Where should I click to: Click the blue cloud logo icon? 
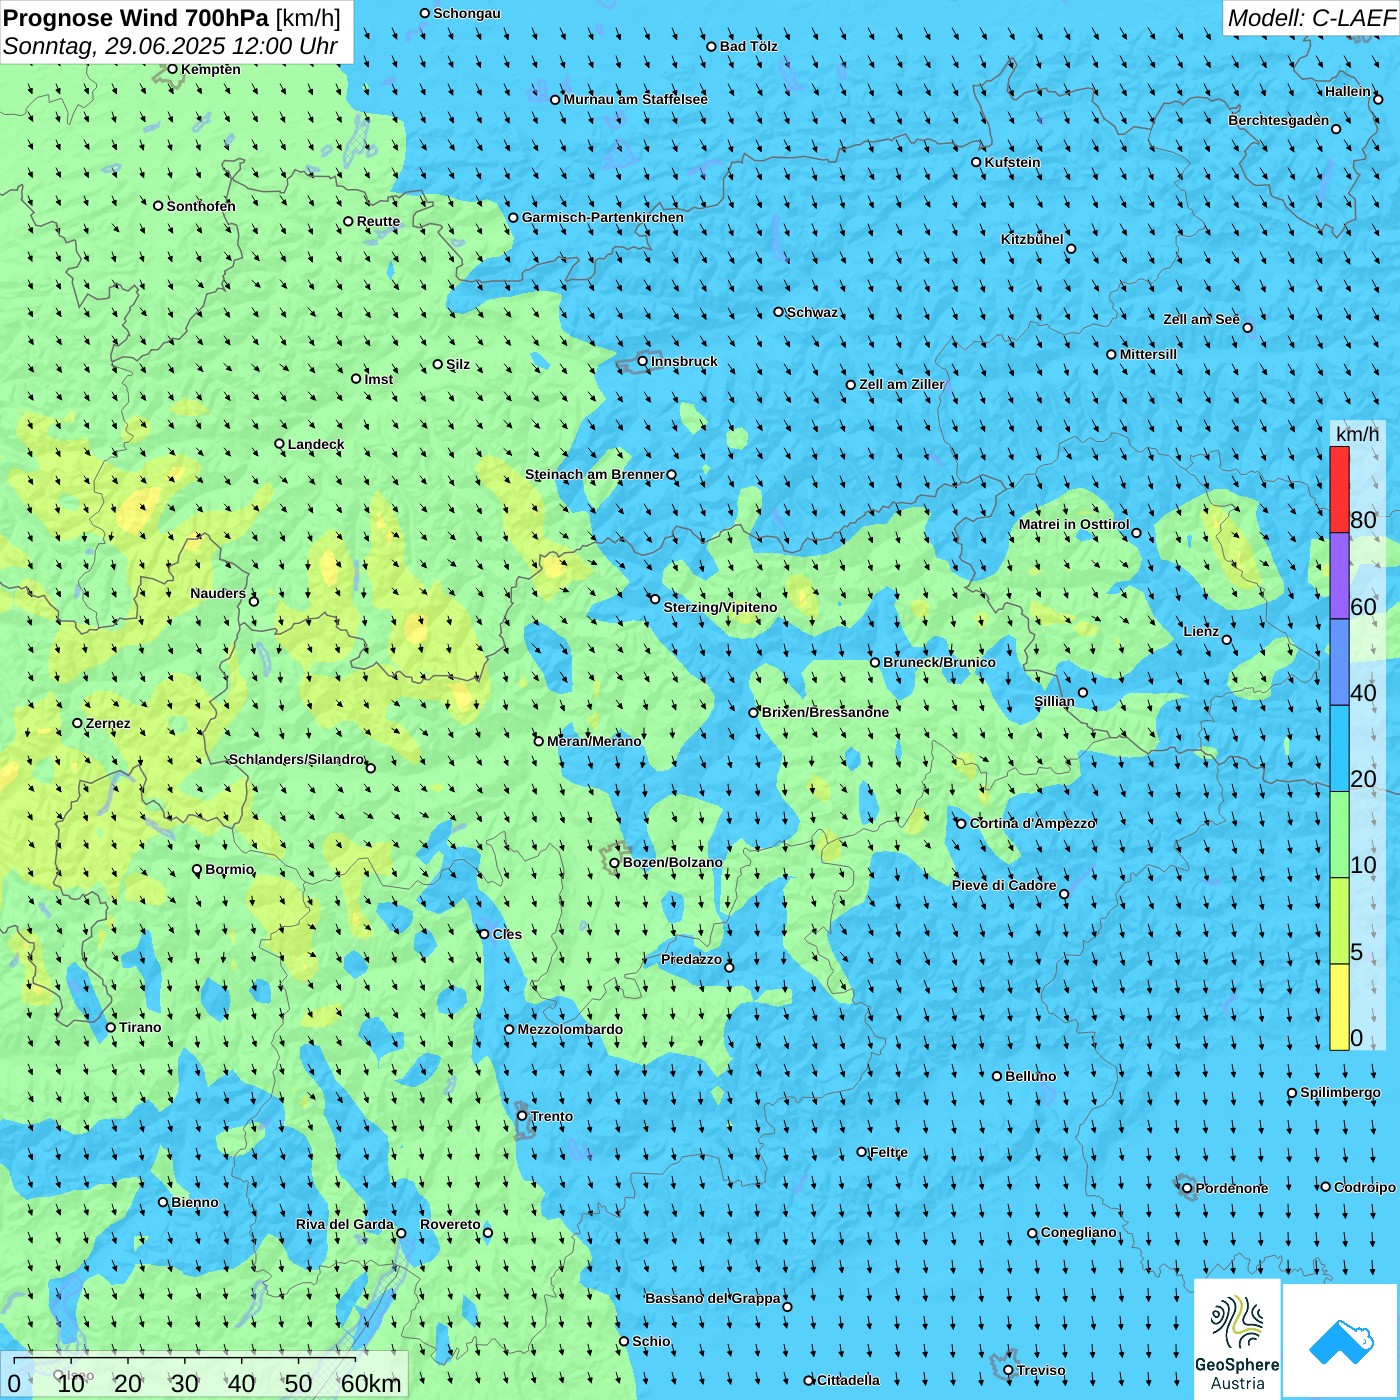(1341, 1342)
